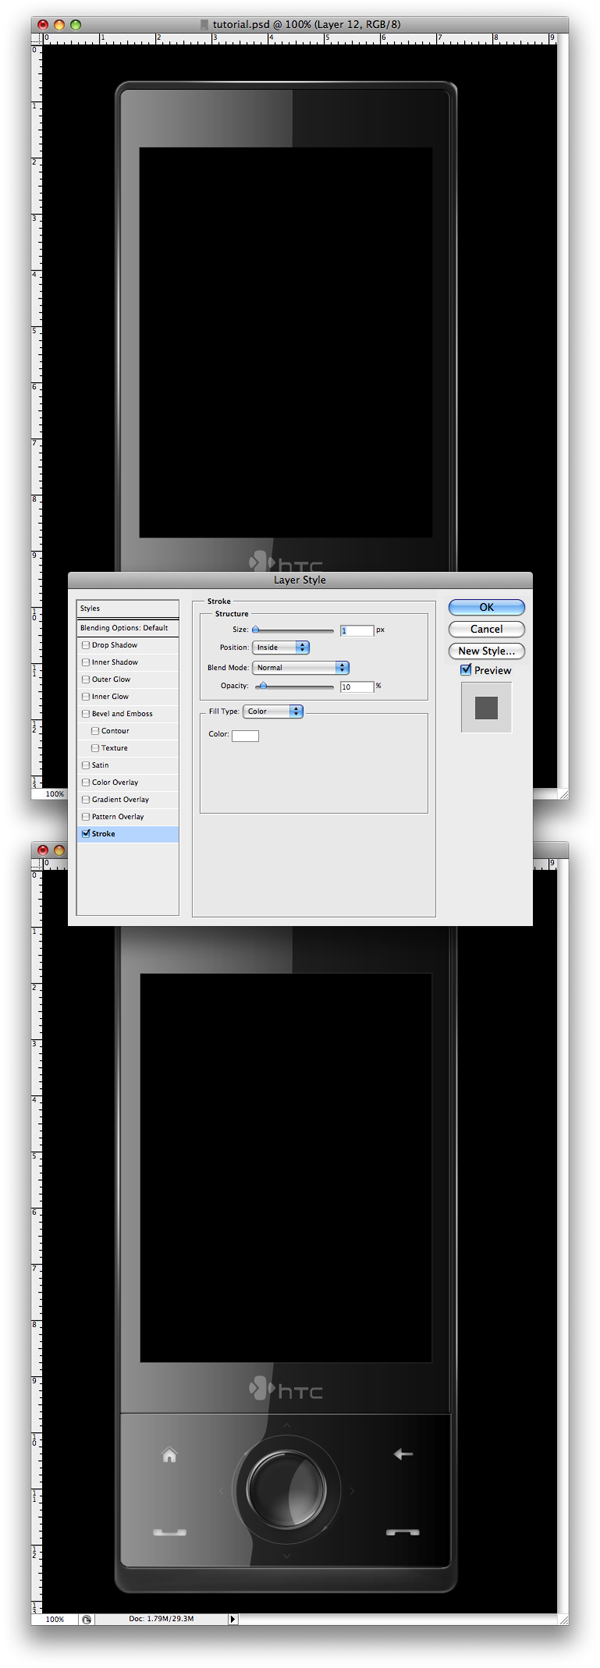The image size is (600, 1668).
Task: Click the 'Doc: 1.79M/29.3M' status text
Action: (x=161, y=1619)
